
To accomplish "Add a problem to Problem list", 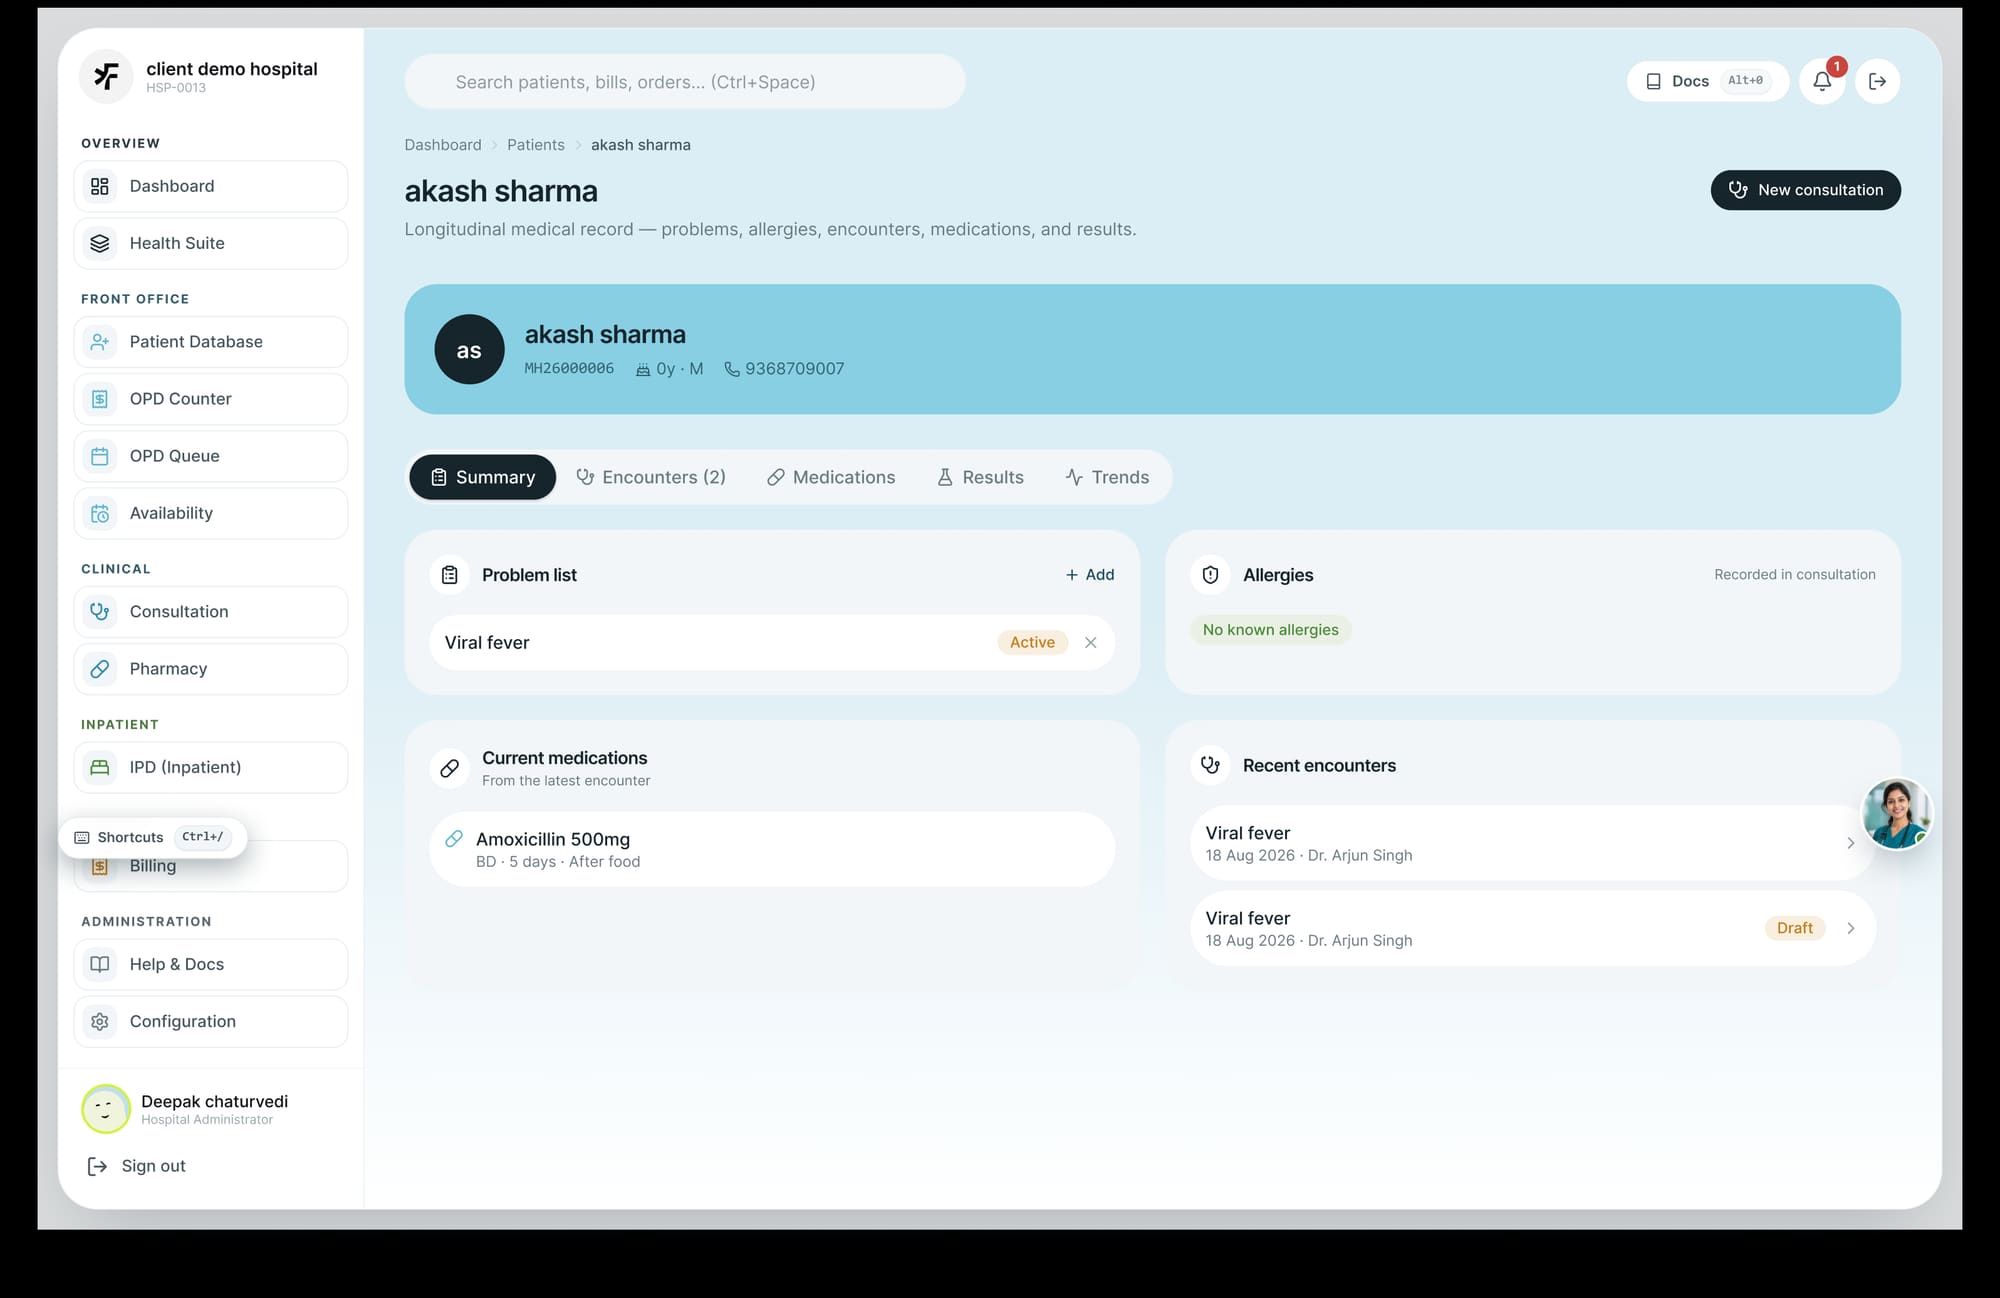I will [1090, 575].
